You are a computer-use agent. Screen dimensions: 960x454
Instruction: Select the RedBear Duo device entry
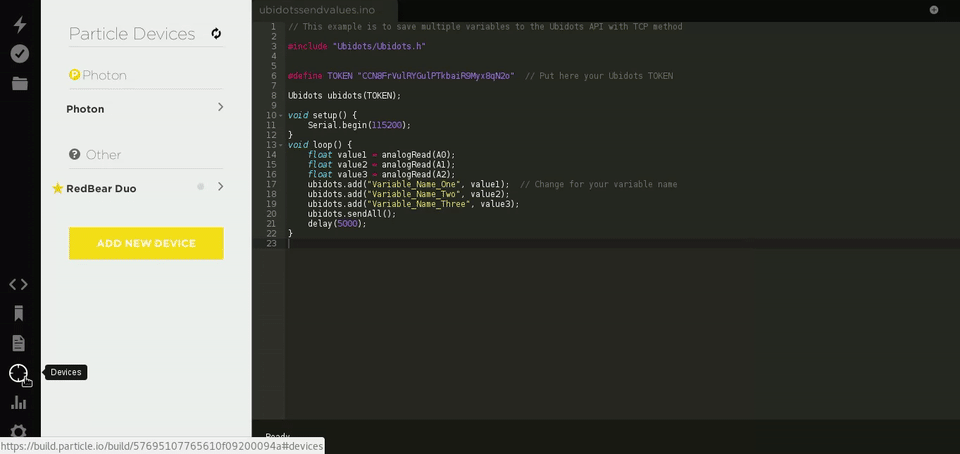coord(101,188)
